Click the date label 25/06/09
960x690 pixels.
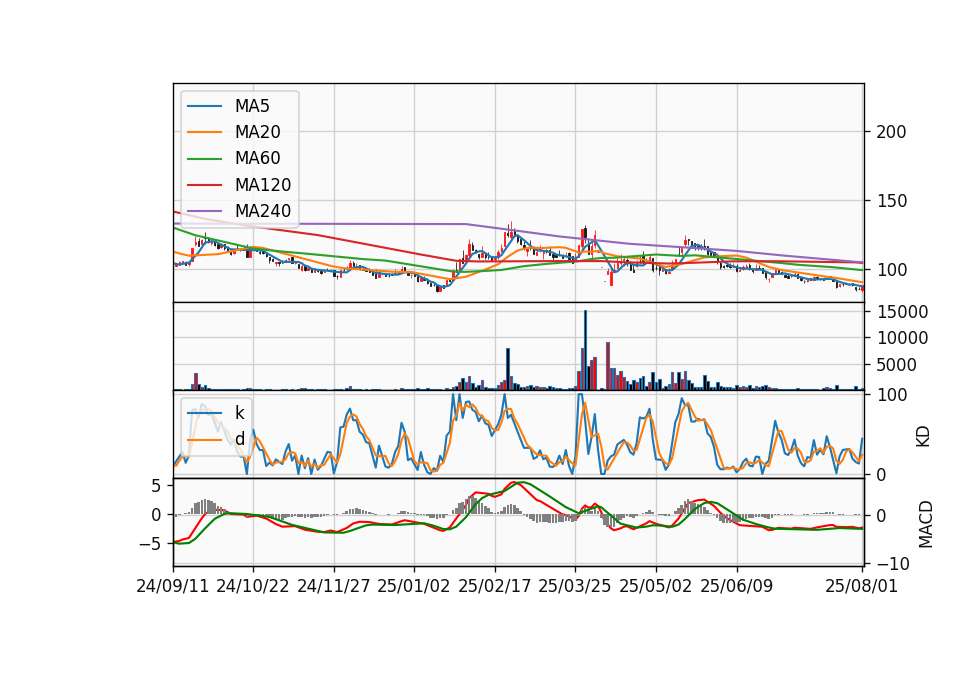(x=737, y=586)
